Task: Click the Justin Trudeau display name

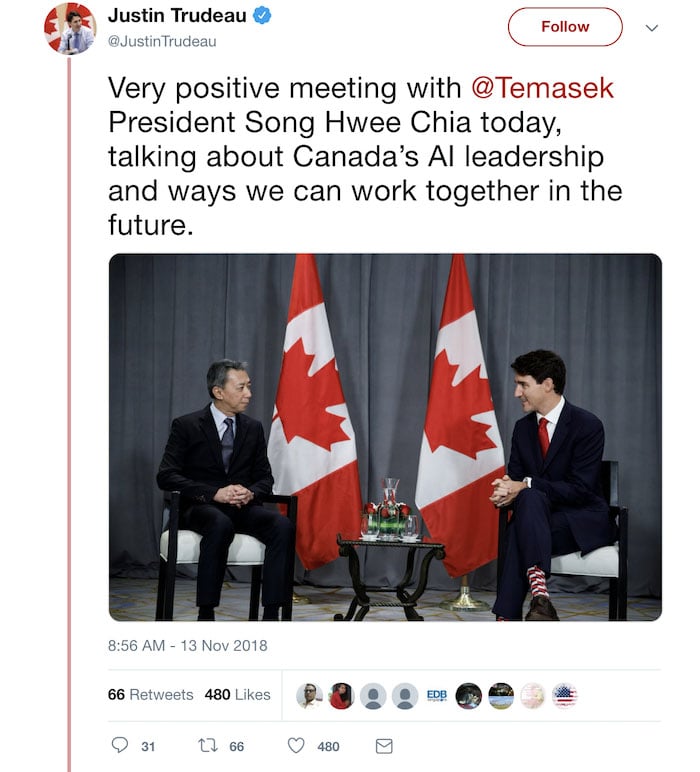Action: (178, 17)
